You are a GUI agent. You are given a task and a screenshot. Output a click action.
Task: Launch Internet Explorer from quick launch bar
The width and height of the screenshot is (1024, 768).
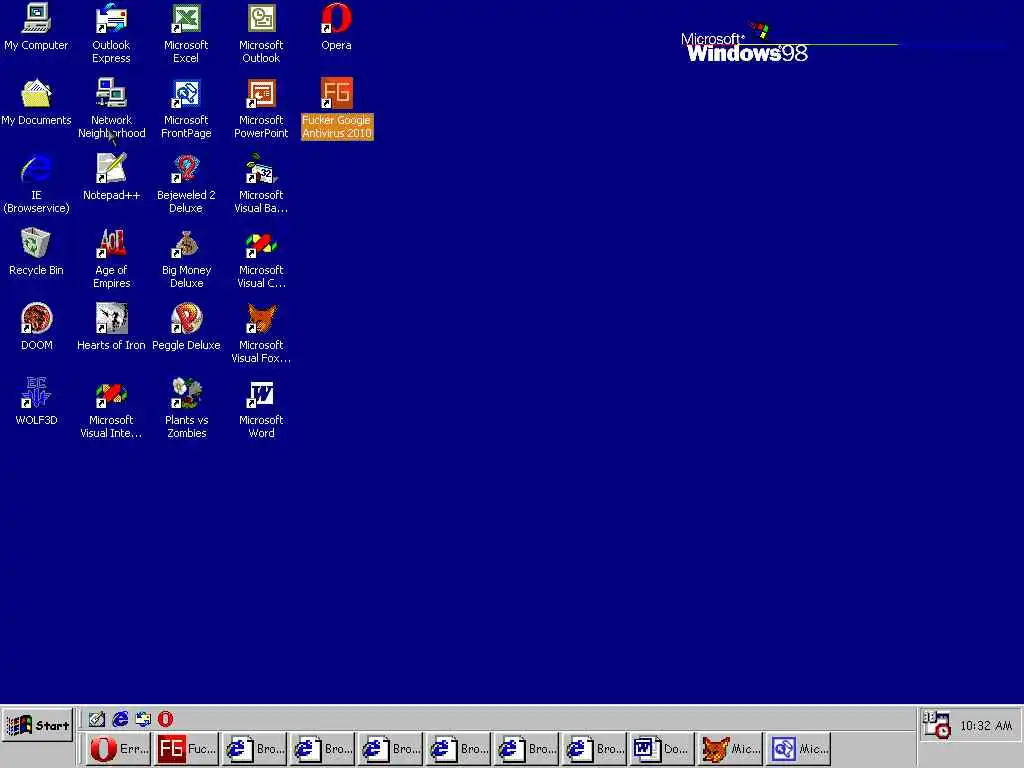pos(120,719)
